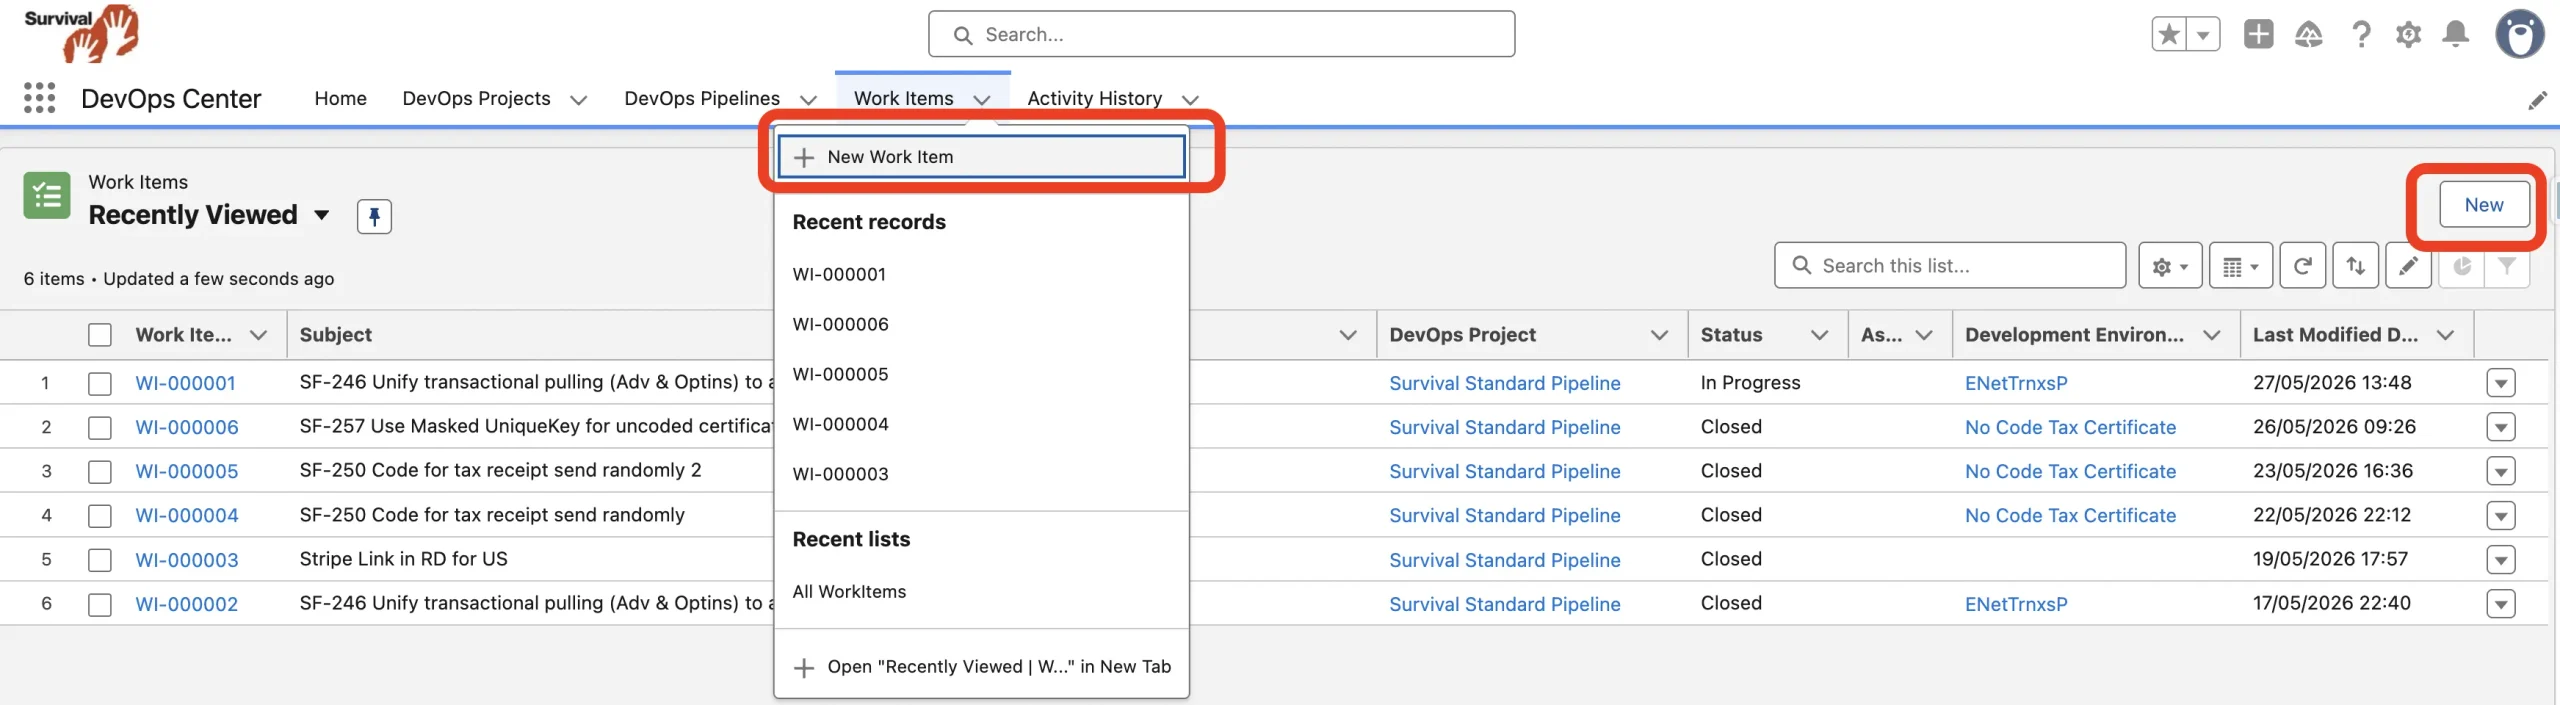Screen dimensions: 2560x705
Task: Click the Survival logo
Action: coord(82,33)
